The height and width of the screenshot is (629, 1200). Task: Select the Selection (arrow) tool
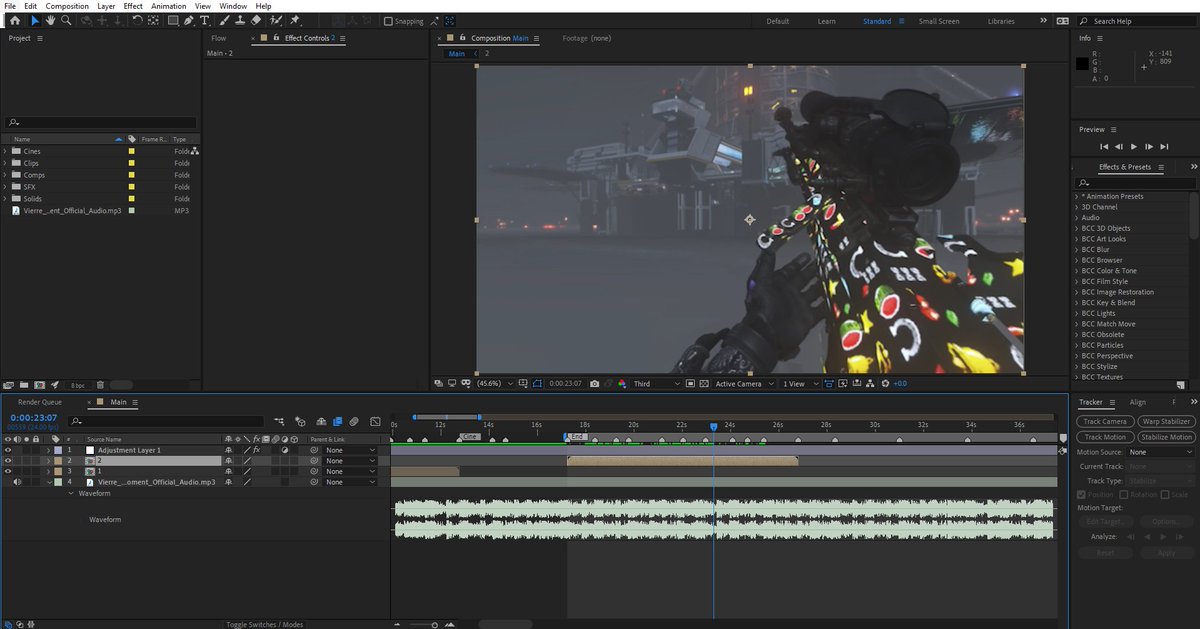[35, 20]
